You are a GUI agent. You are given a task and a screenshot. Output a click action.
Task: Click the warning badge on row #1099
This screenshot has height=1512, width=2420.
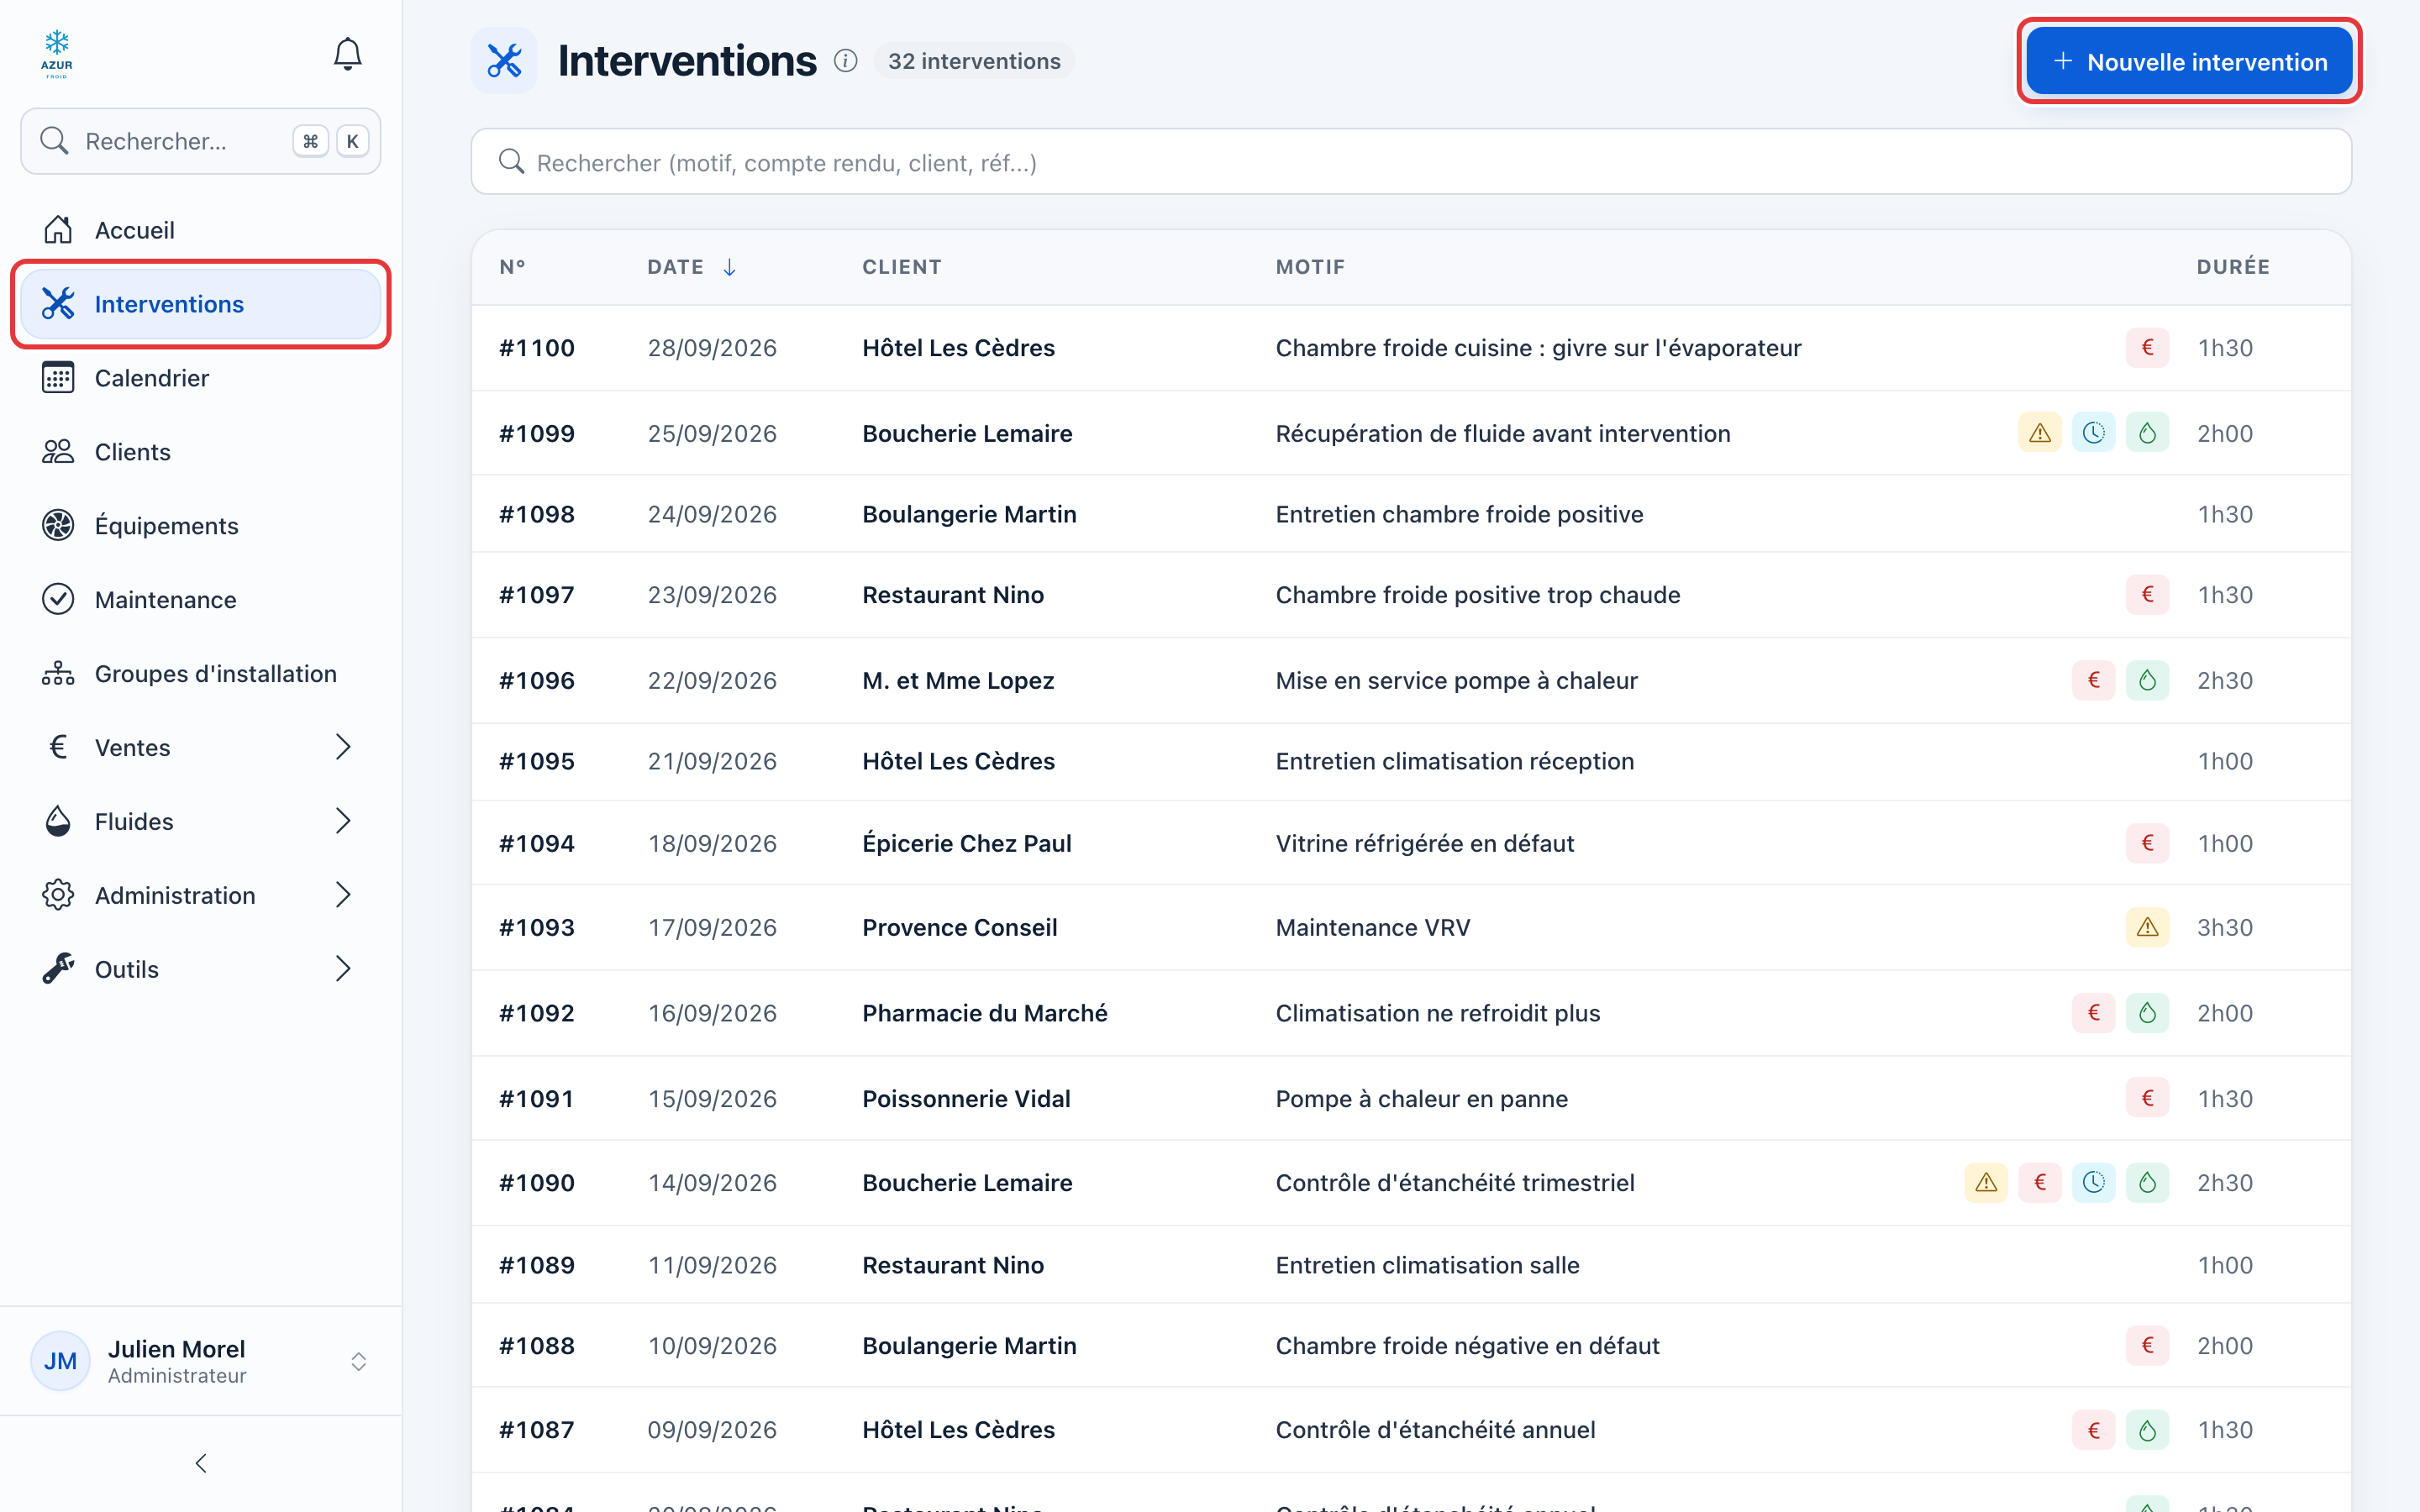pos(2039,433)
